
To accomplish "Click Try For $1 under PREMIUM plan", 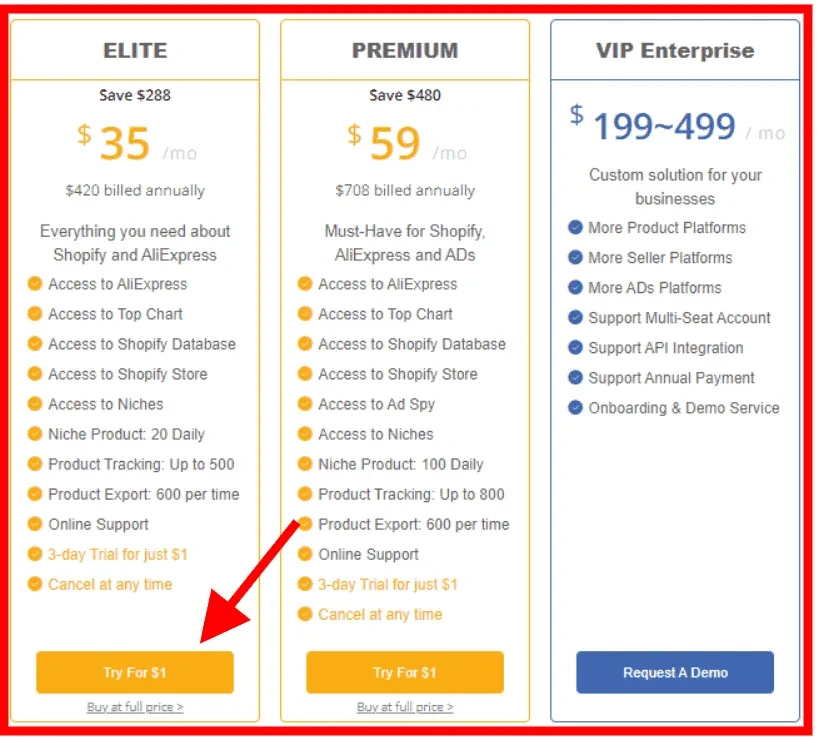I will [x=405, y=672].
